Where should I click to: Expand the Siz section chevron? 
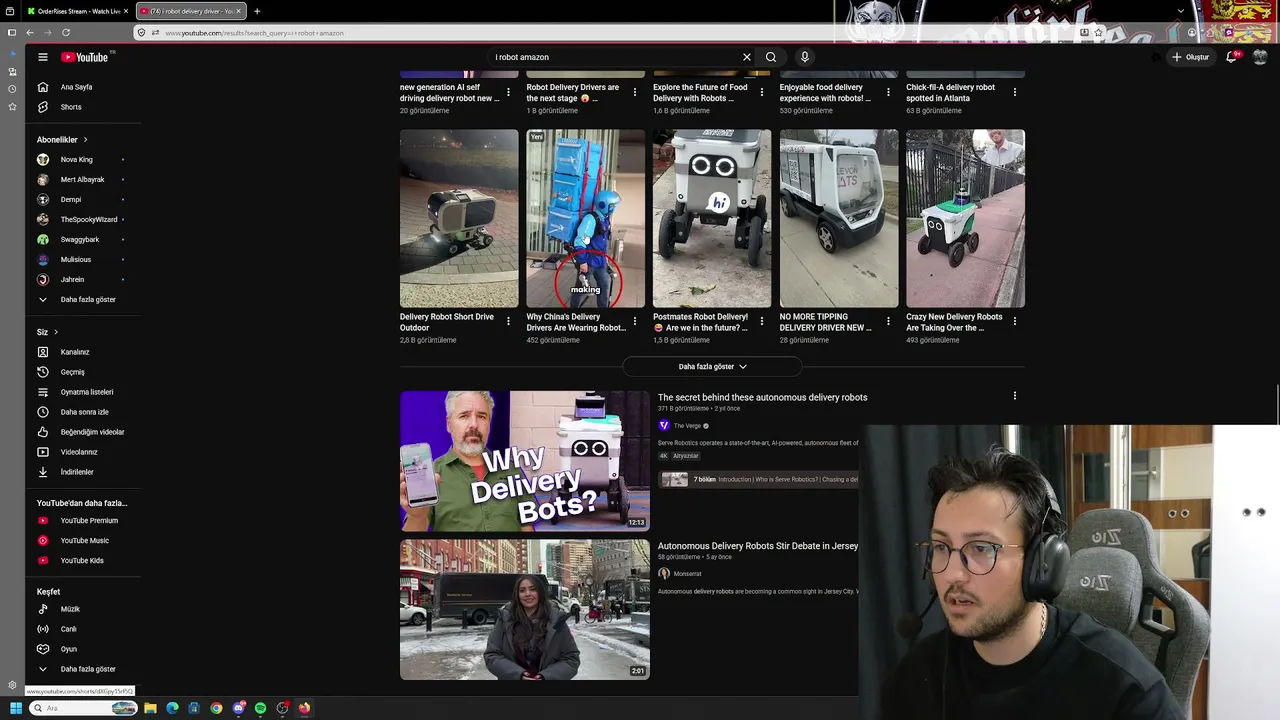coord(56,332)
